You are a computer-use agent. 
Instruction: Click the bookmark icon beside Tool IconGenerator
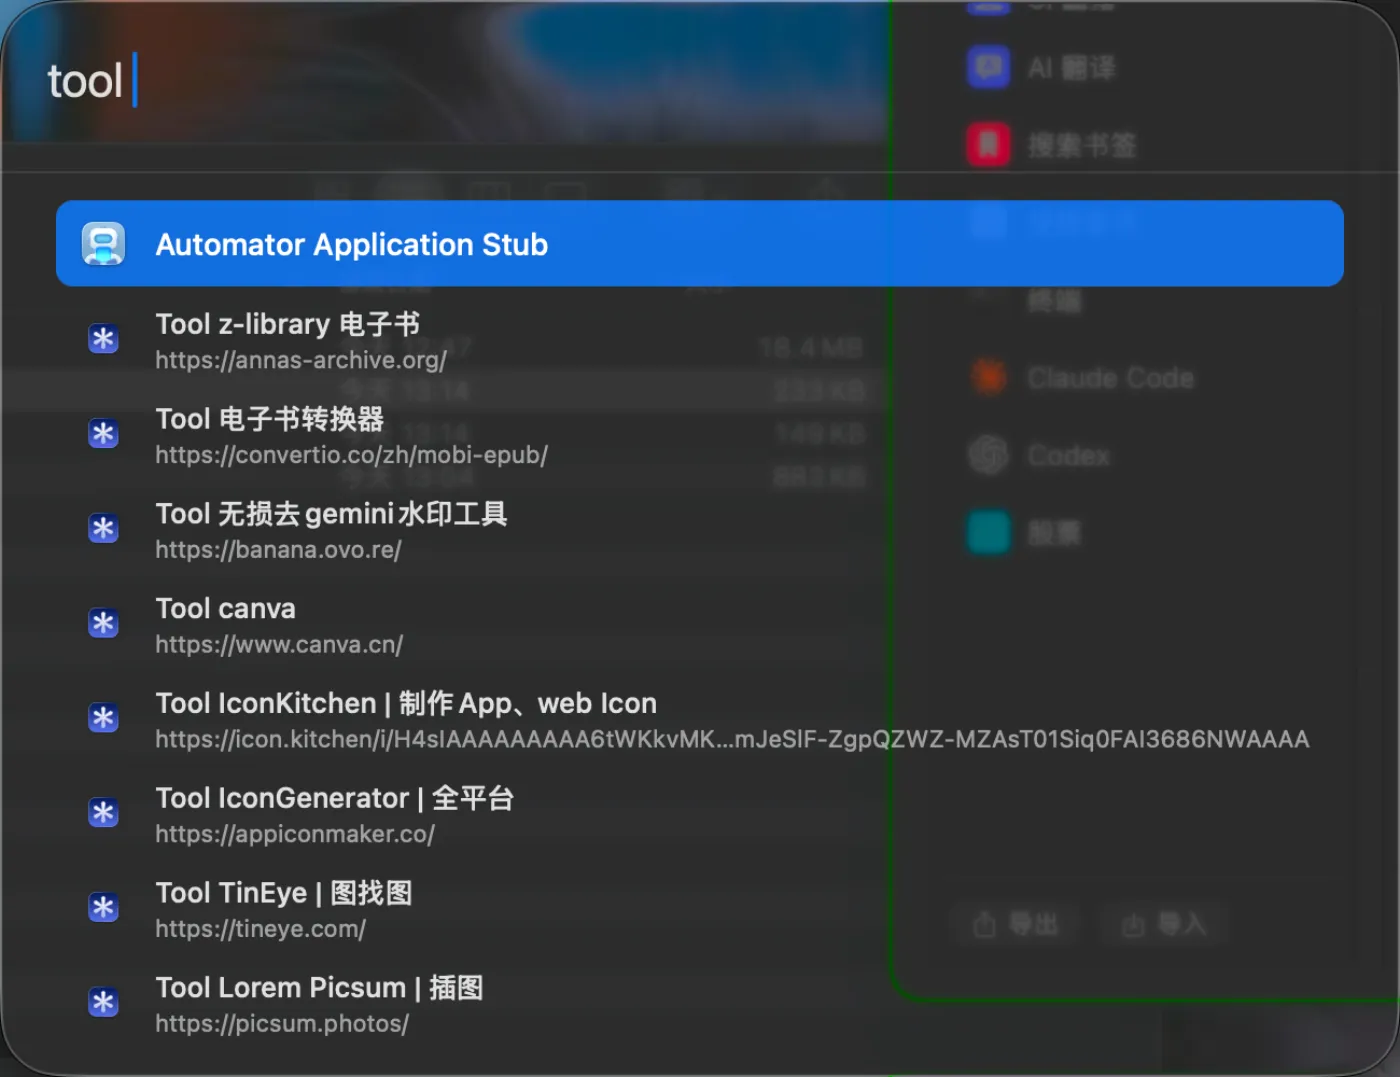point(103,813)
